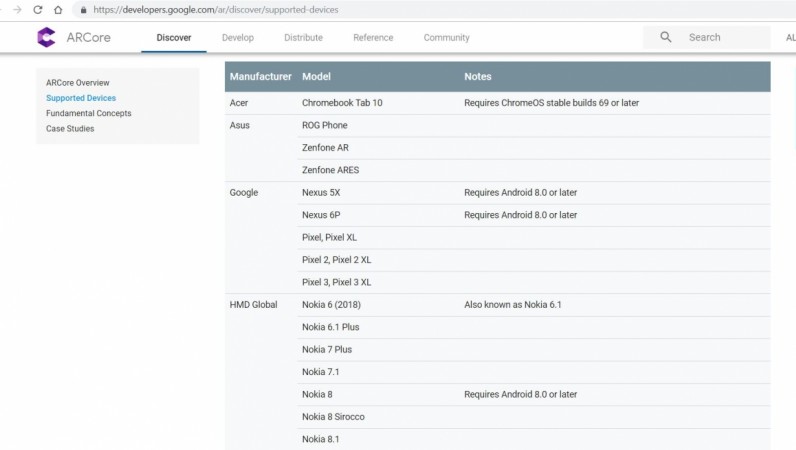The image size is (796, 450).
Task: Click the Nexus 5X Android 8.0 note
Action: pos(520,193)
